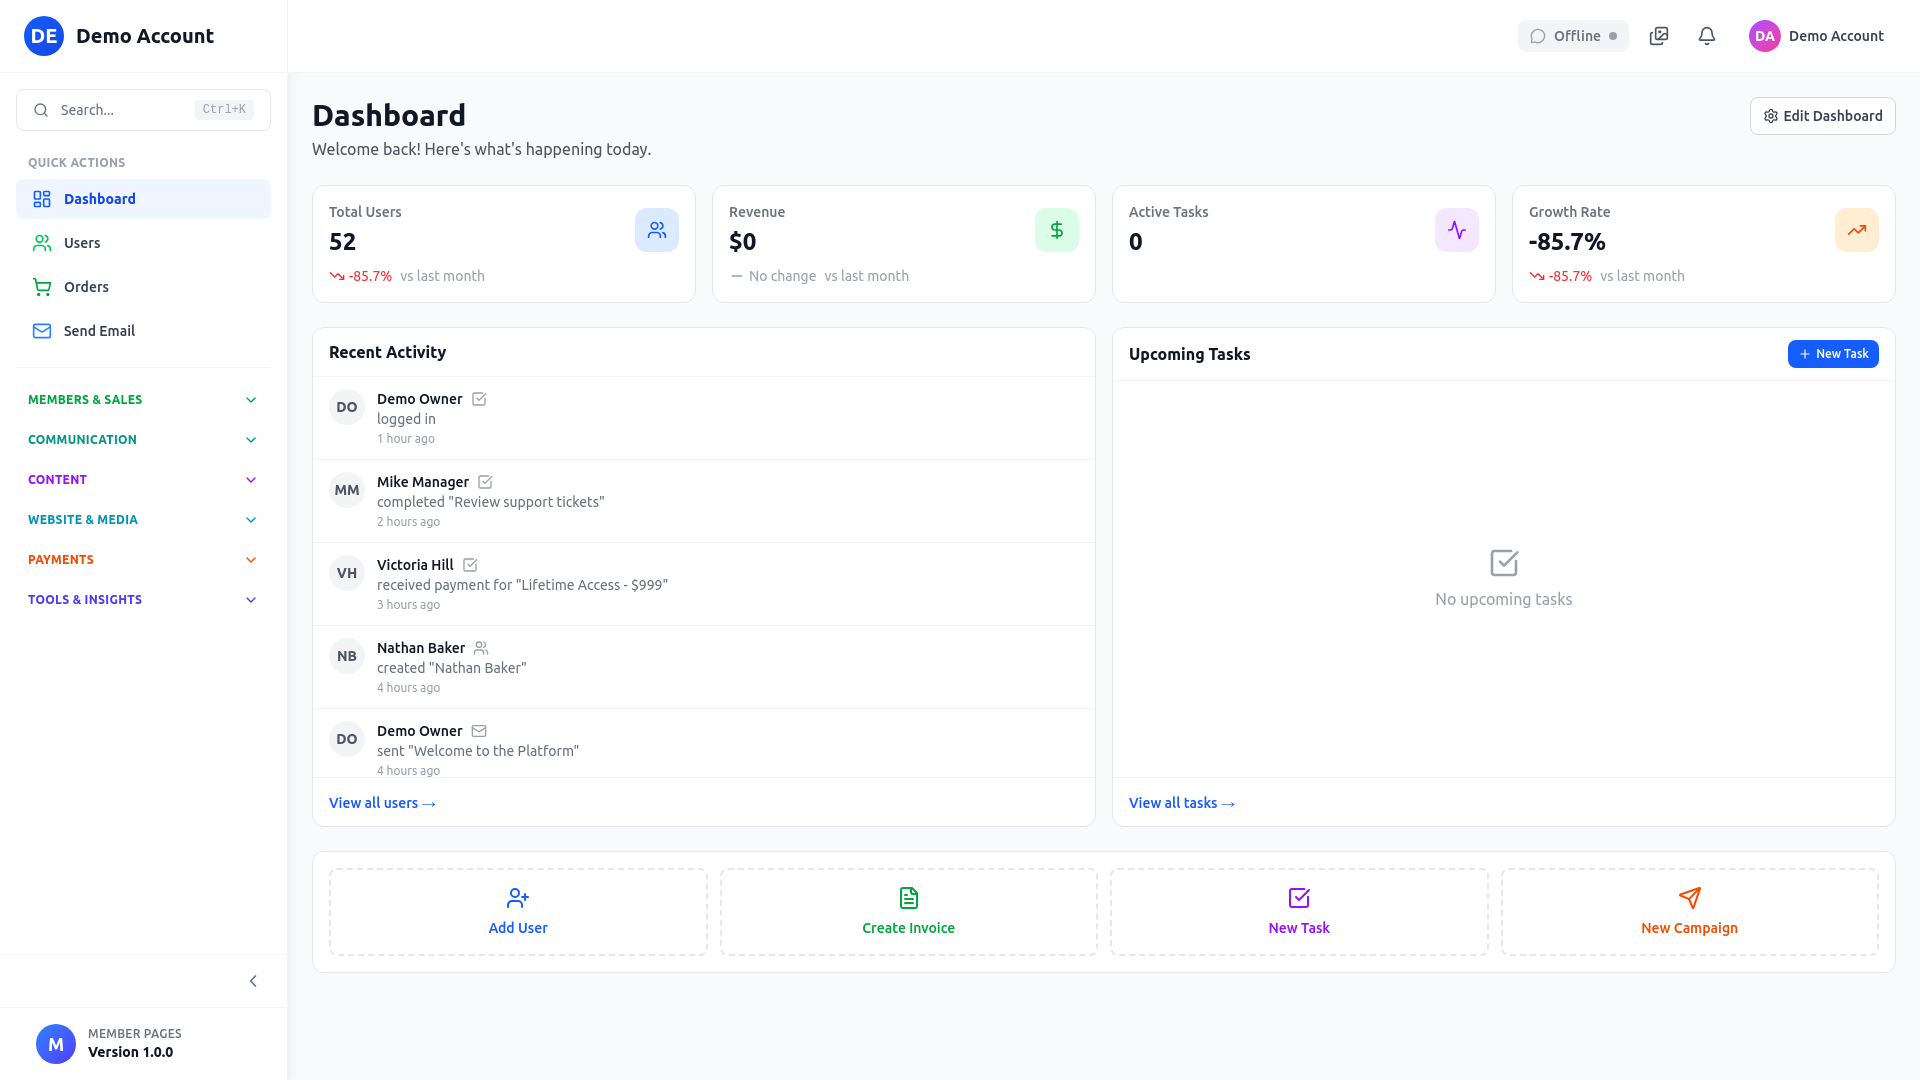Click the DA avatar for Demo Account
Screen dimensions: 1920x1080
[x=1764, y=36]
